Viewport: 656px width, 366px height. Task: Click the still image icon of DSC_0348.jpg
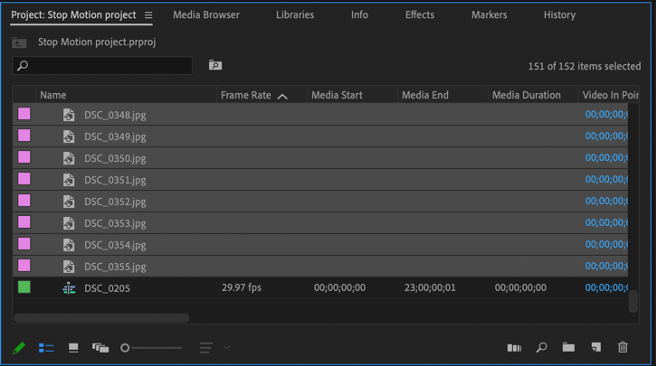(69, 115)
